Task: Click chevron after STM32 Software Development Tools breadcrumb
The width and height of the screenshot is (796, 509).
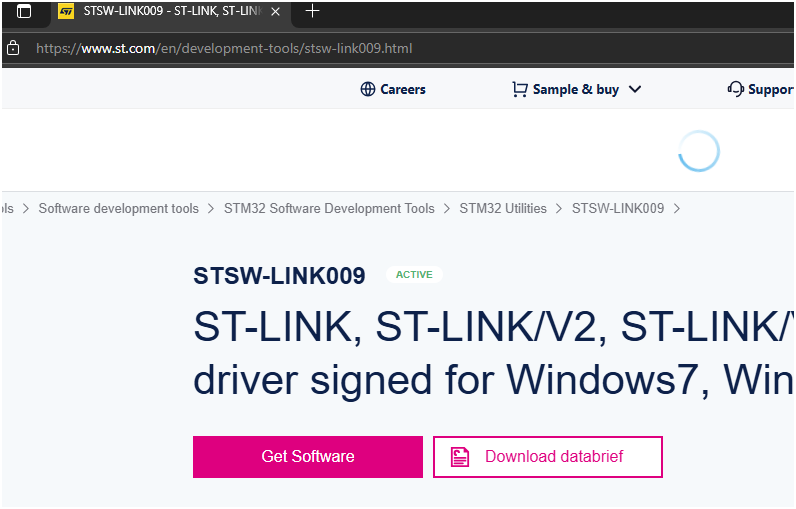Action: 447,209
